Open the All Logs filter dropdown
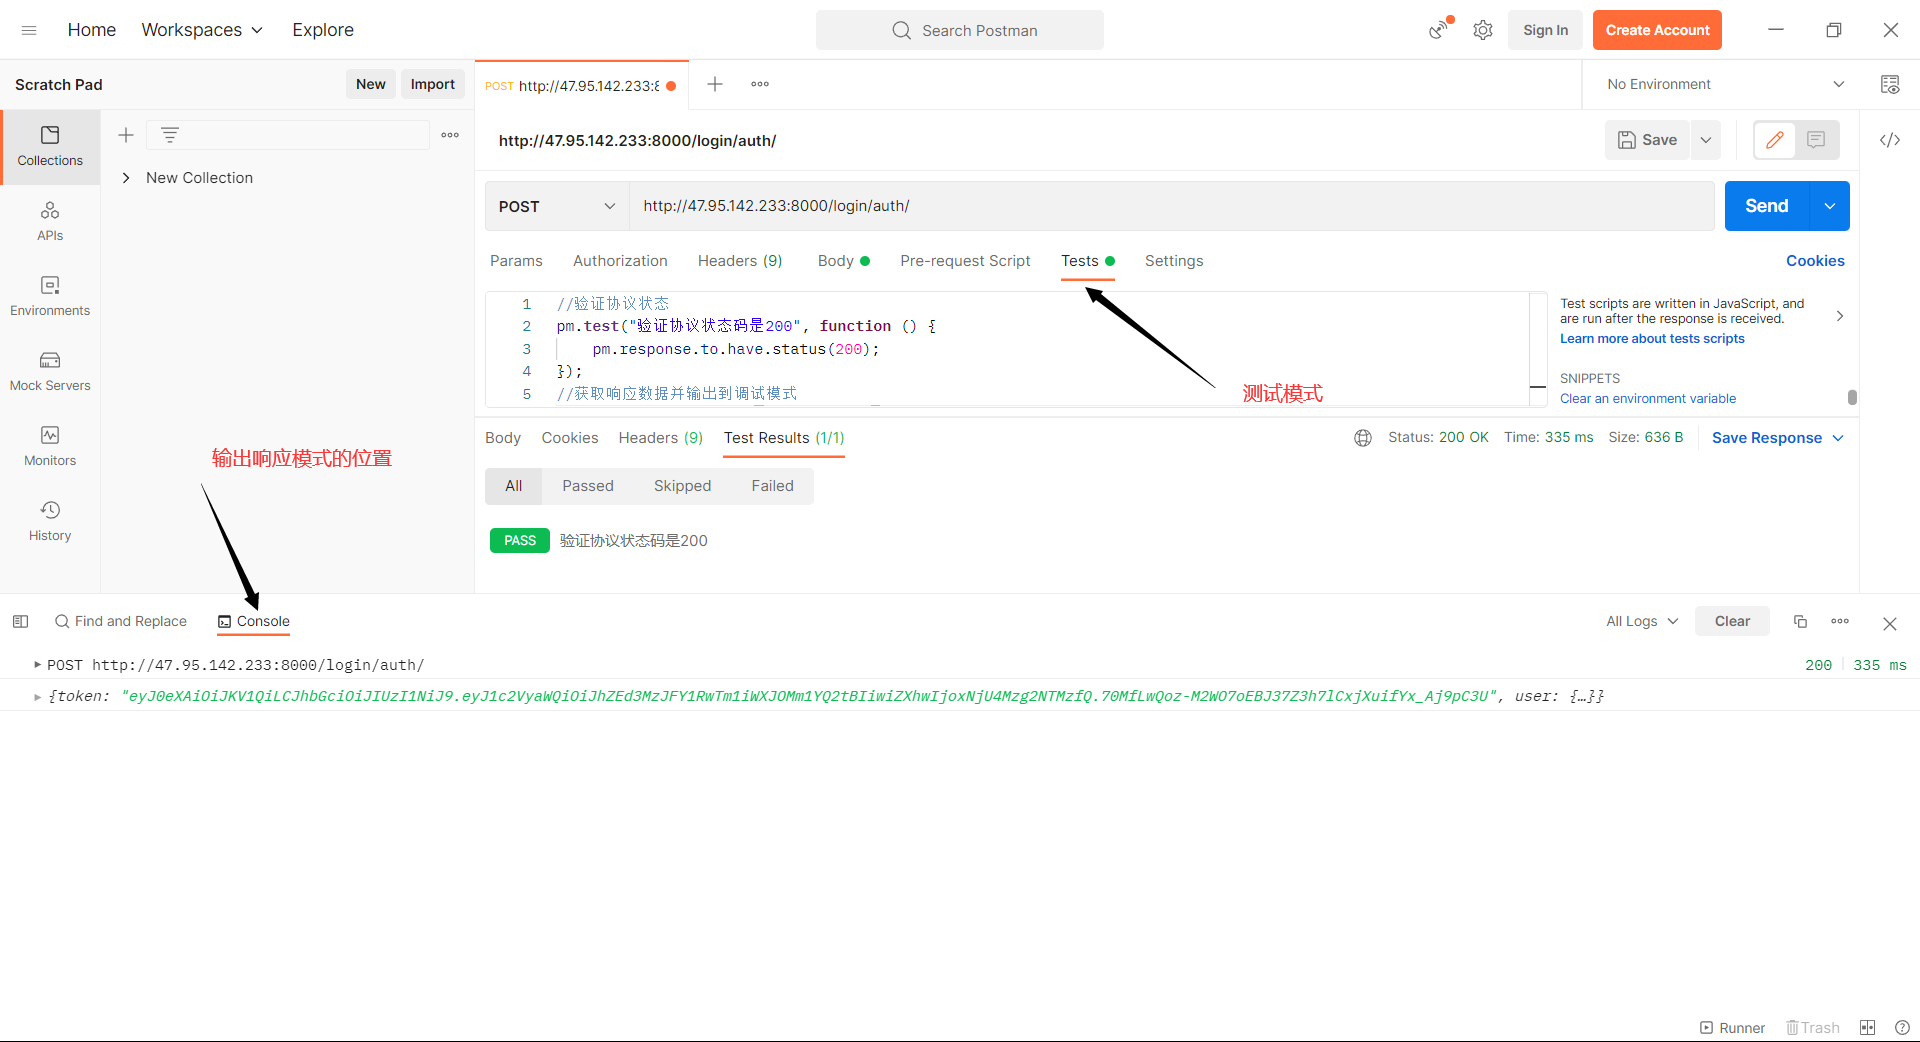Screen dimensions: 1920x1042 (x=1642, y=621)
